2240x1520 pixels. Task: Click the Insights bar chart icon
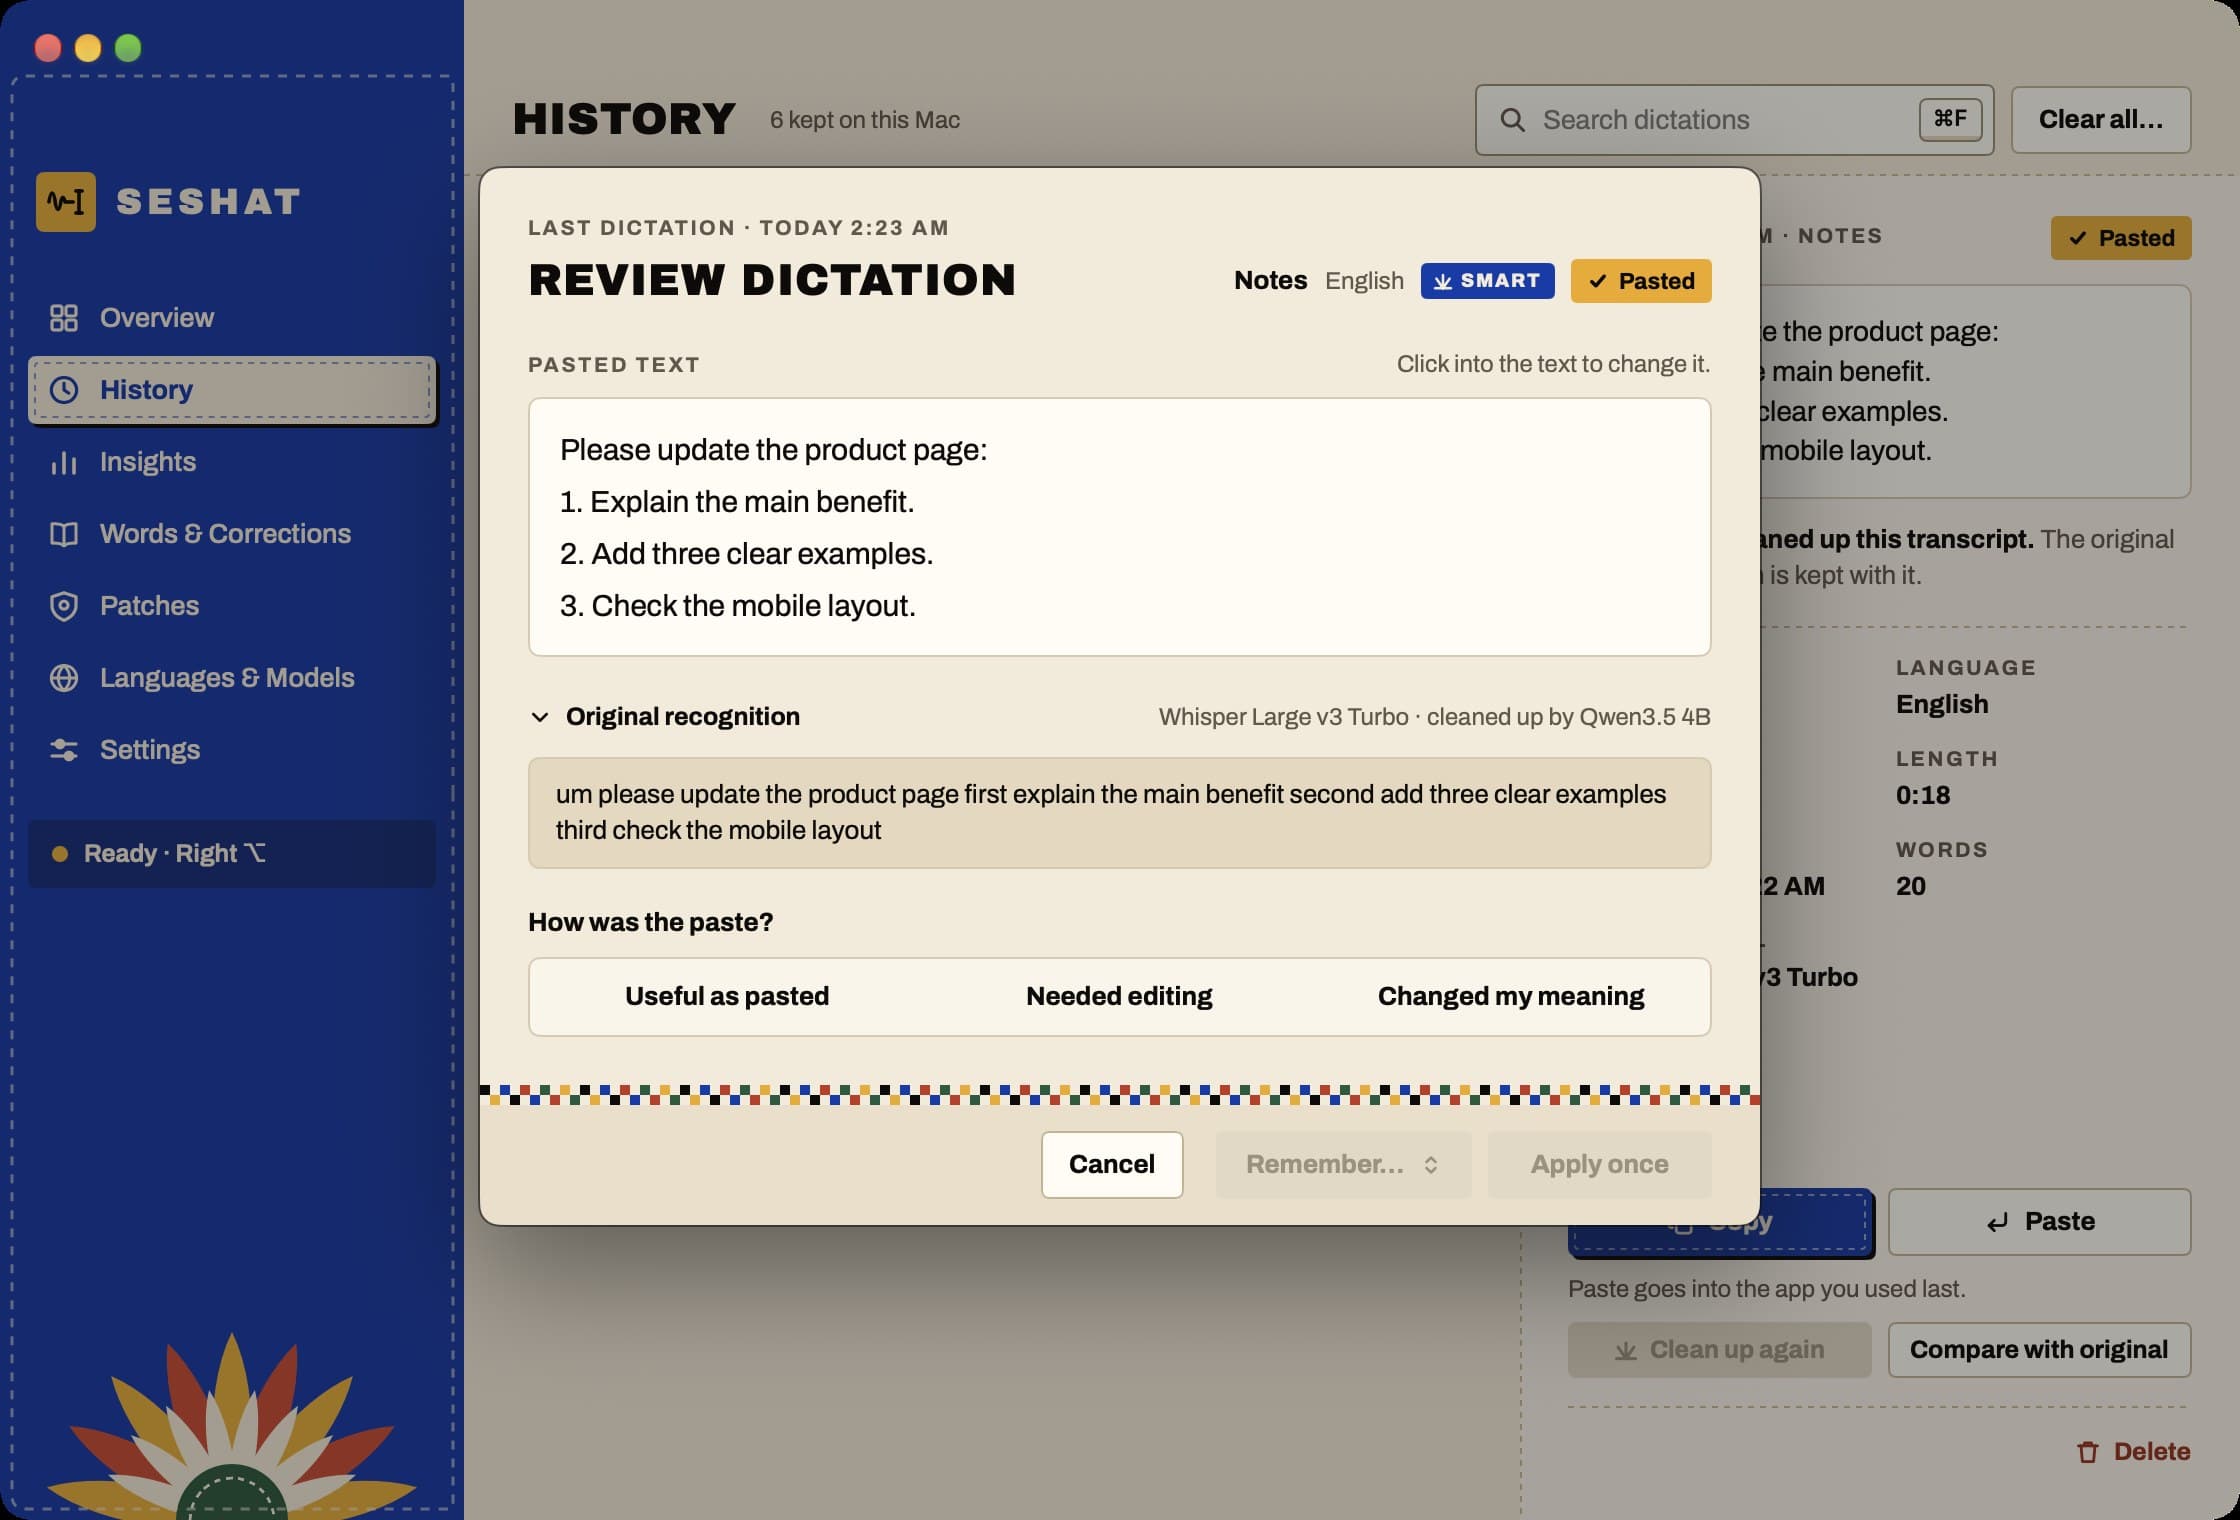(x=64, y=462)
